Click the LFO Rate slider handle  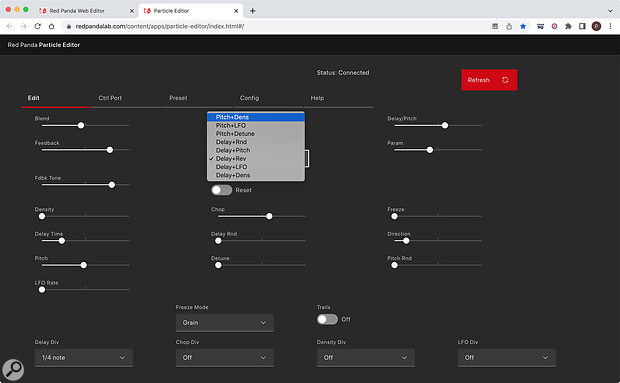42,290
